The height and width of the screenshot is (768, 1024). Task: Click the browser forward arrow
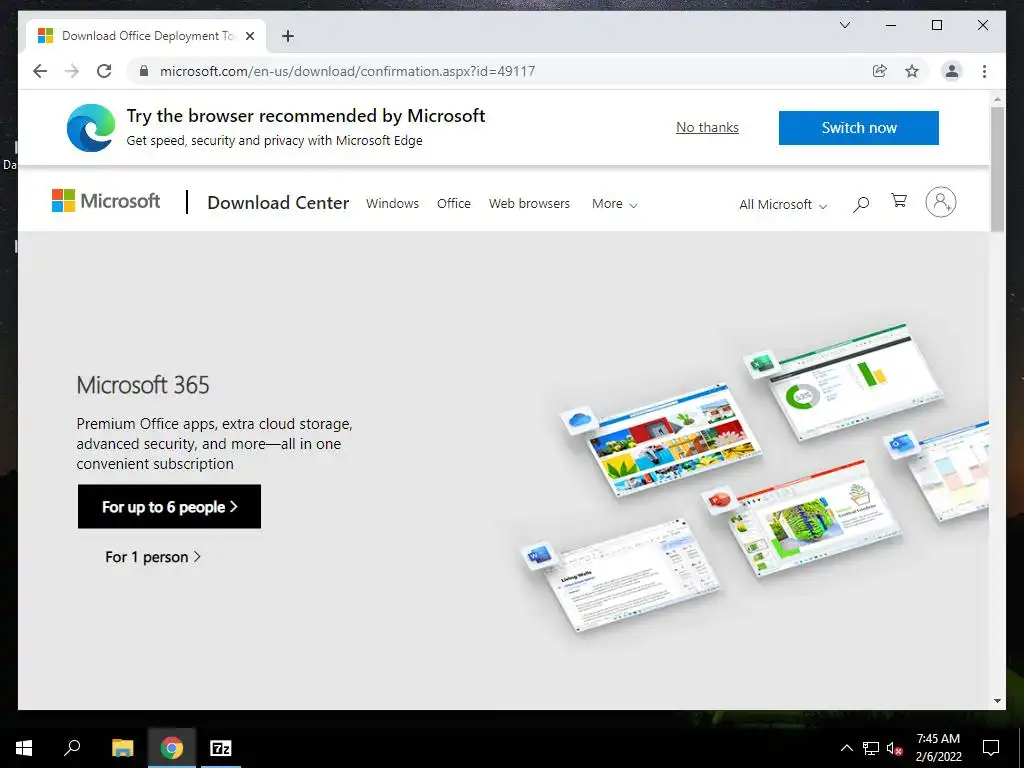point(72,71)
